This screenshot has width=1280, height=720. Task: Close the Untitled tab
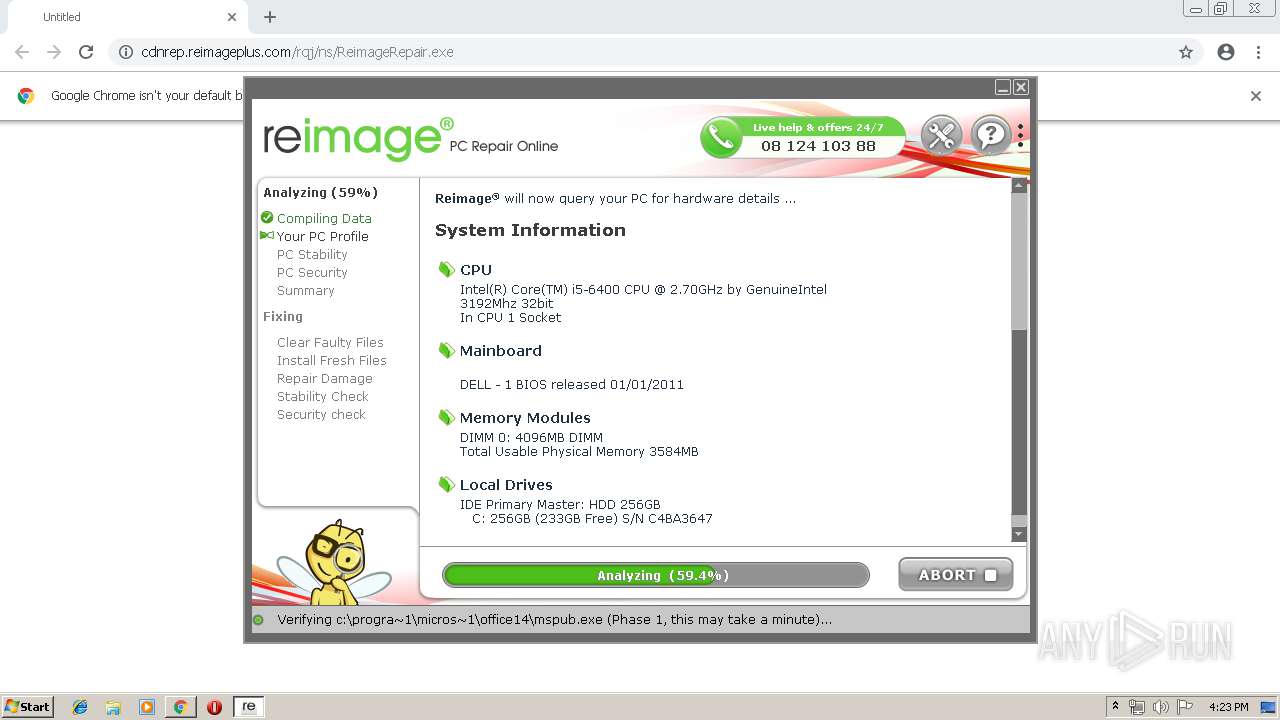pyautogui.click(x=232, y=17)
